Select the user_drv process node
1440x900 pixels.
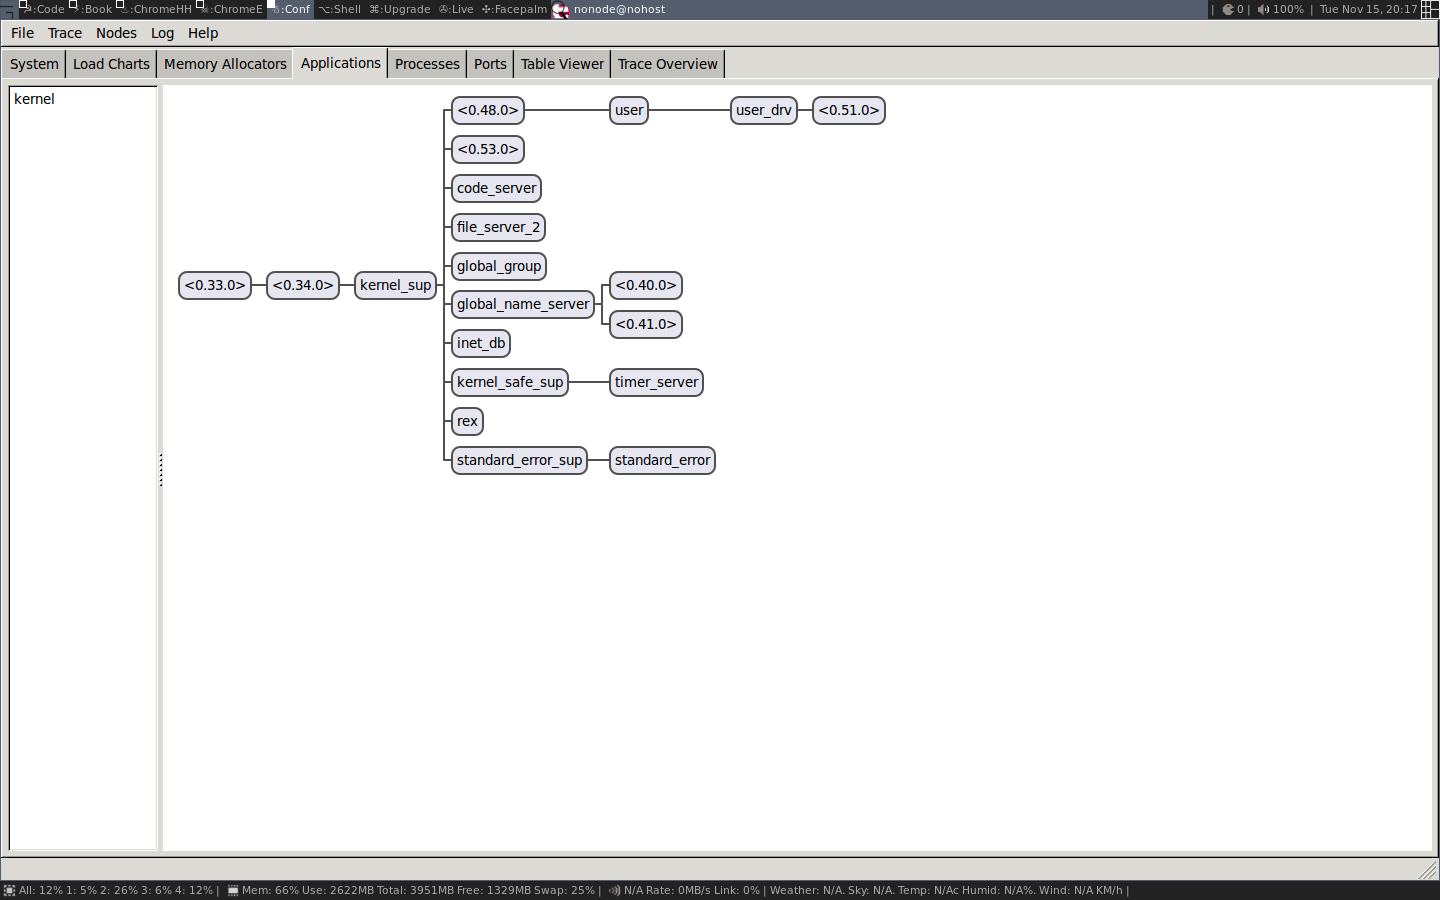(764, 110)
